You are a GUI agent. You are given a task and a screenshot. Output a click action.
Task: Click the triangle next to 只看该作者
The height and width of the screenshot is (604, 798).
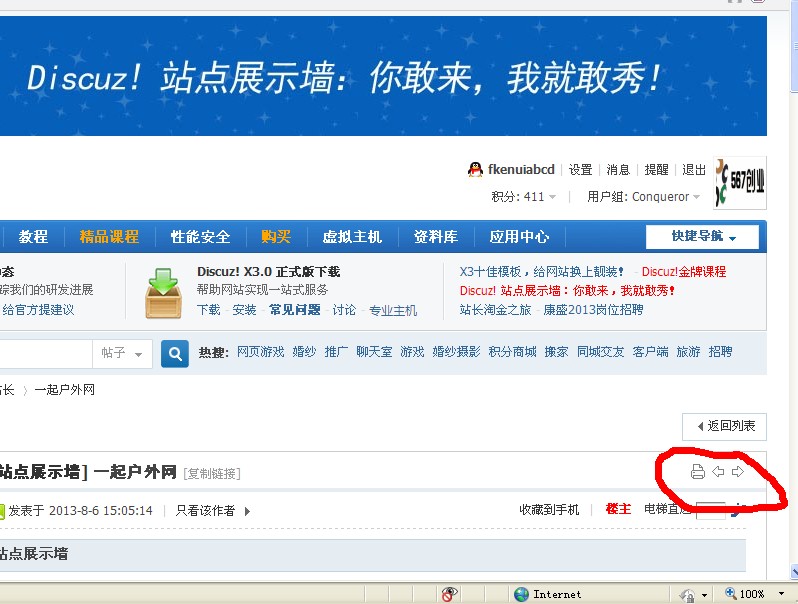247,511
